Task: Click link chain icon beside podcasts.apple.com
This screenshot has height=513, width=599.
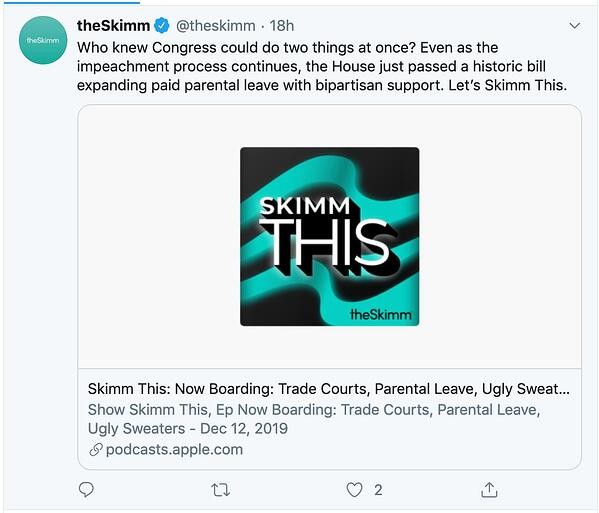Action: (x=96, y=450)
